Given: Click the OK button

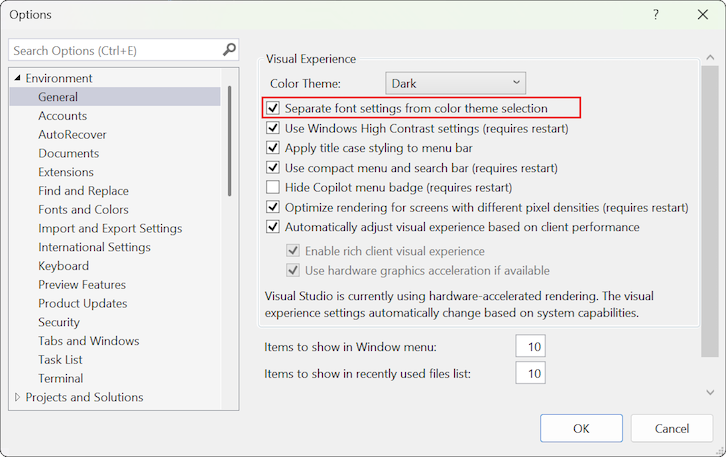Looking at the screenshot, I should point(581,428).
